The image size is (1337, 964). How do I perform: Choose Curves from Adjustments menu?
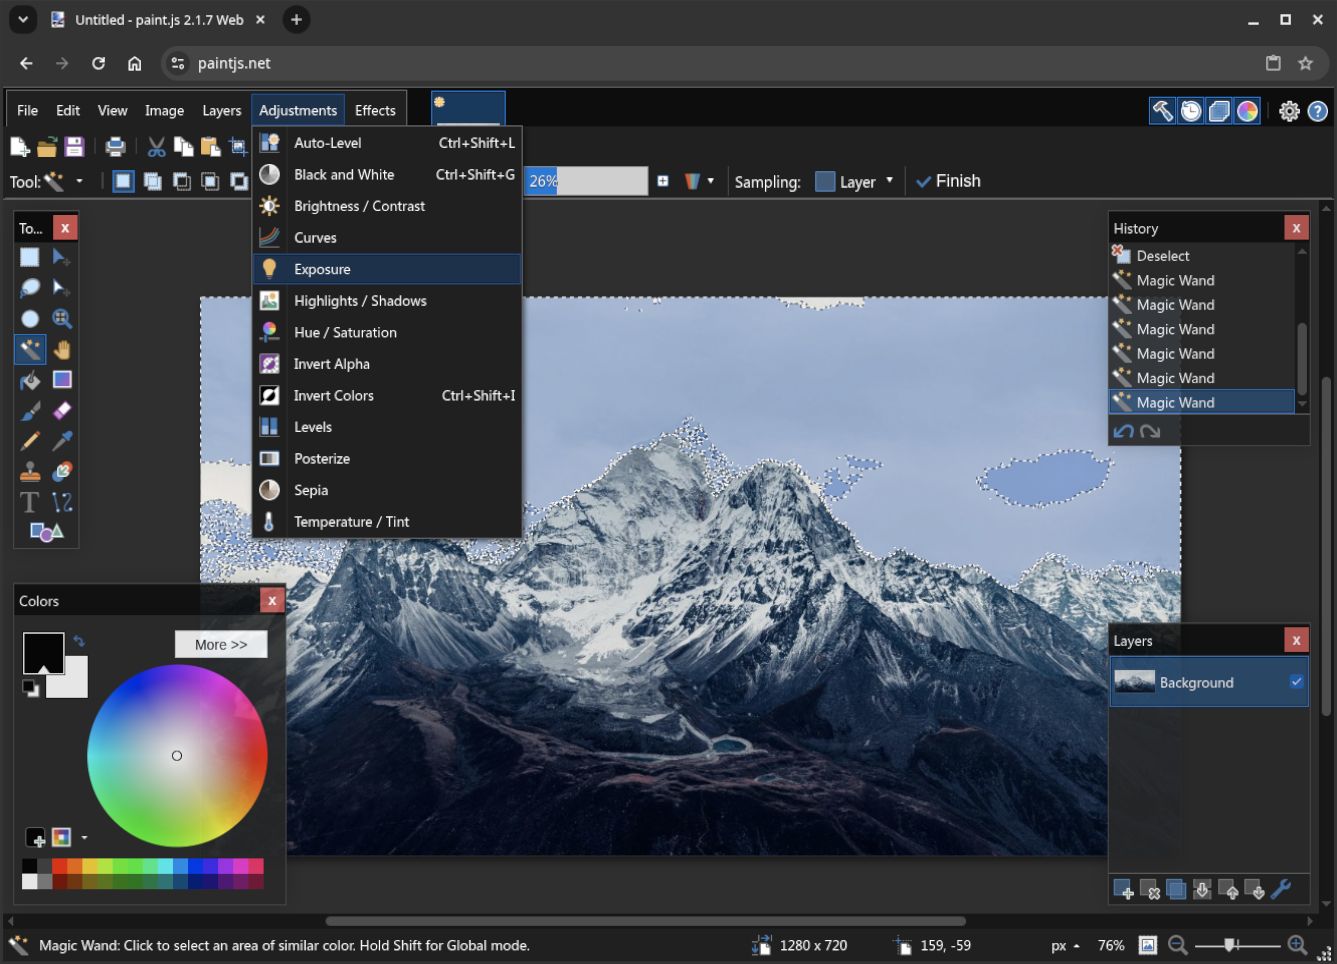click(387, 238)
